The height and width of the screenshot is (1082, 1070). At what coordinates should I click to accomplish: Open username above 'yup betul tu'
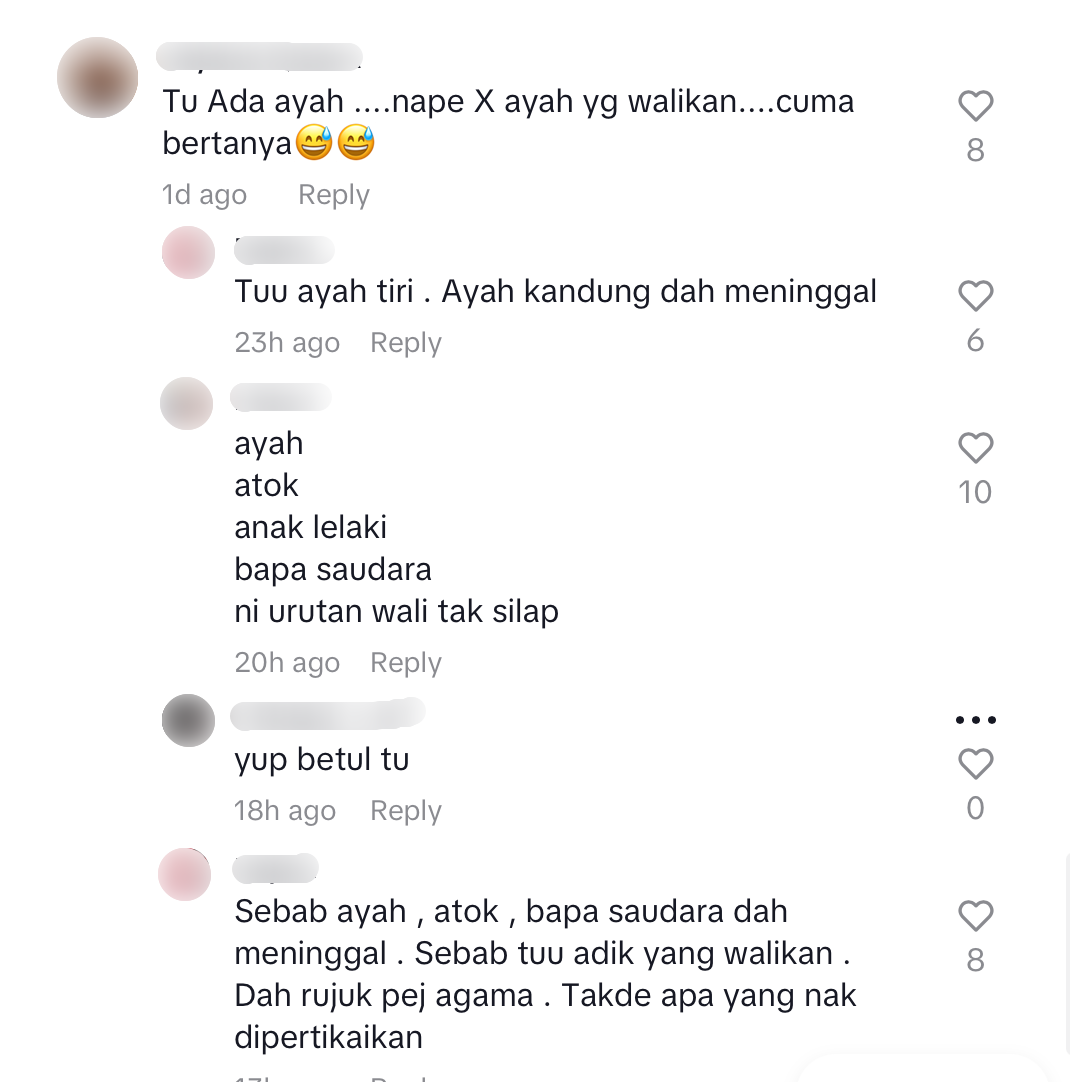328,714
